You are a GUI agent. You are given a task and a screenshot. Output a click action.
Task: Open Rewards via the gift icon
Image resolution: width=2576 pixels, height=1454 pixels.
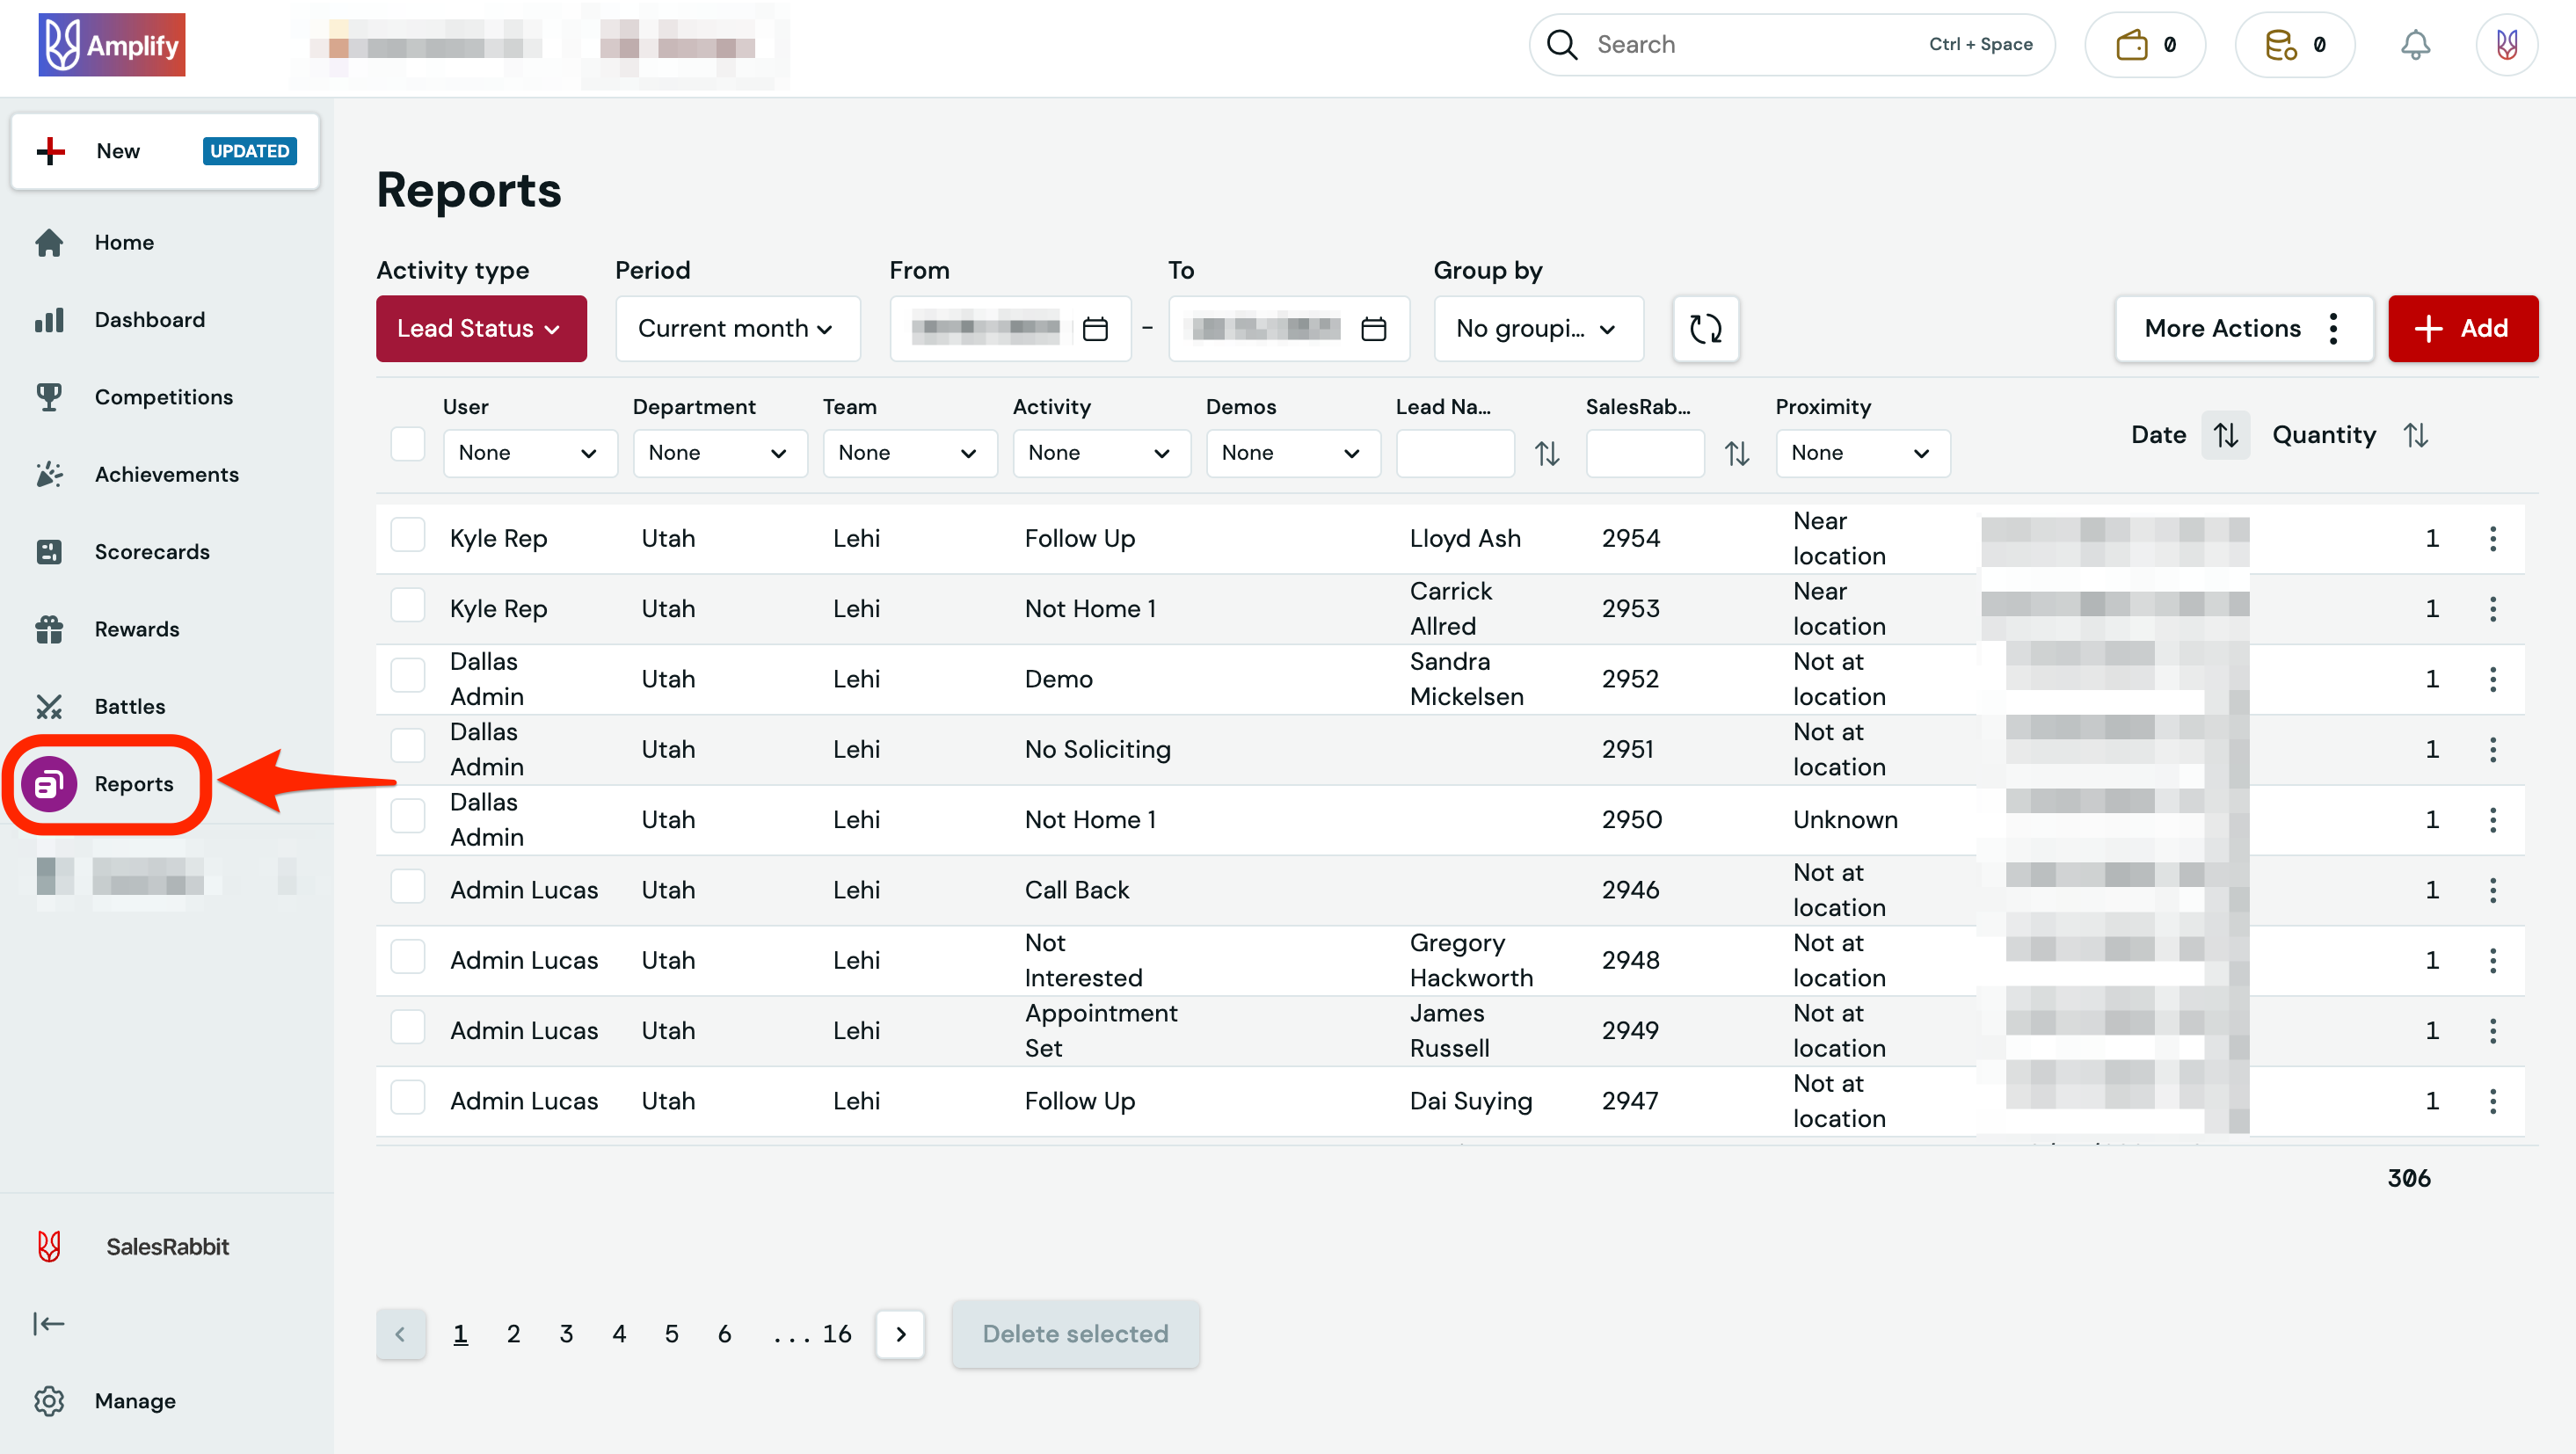(x=50, y=629)
